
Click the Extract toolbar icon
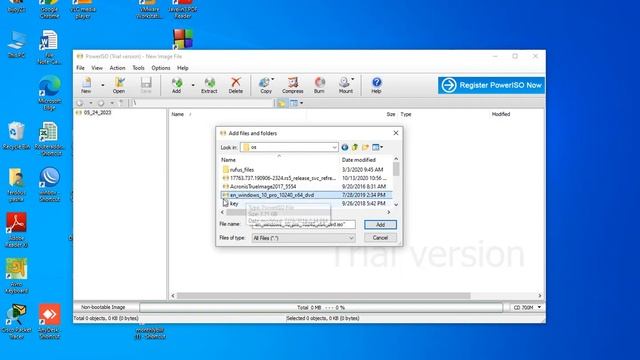(x=209, y=85)
